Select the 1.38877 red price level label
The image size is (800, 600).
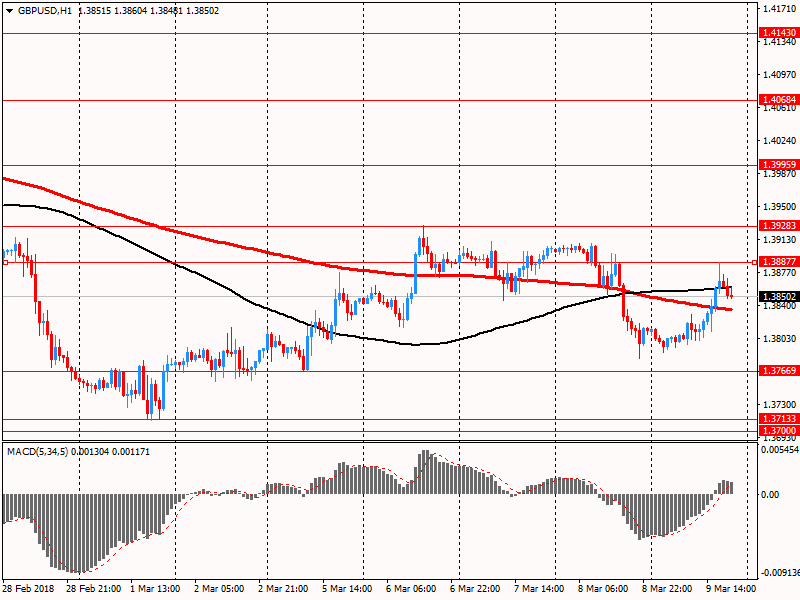(x=779, y=262)
